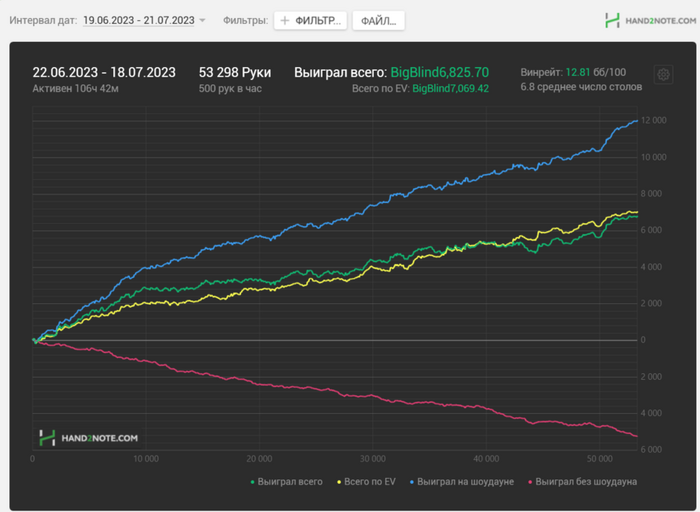Toggle the Выиграл без шоудауна legend series

point(583,482)
